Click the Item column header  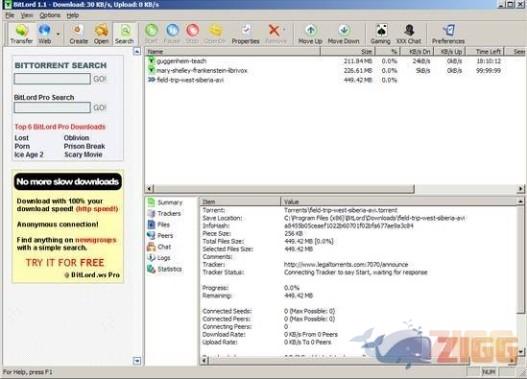pos(240,202)
